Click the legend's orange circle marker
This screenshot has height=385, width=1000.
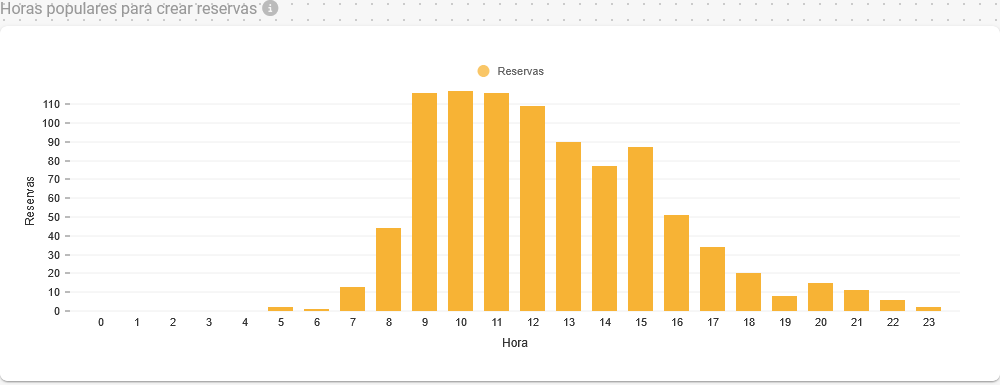tap(483, 71)
